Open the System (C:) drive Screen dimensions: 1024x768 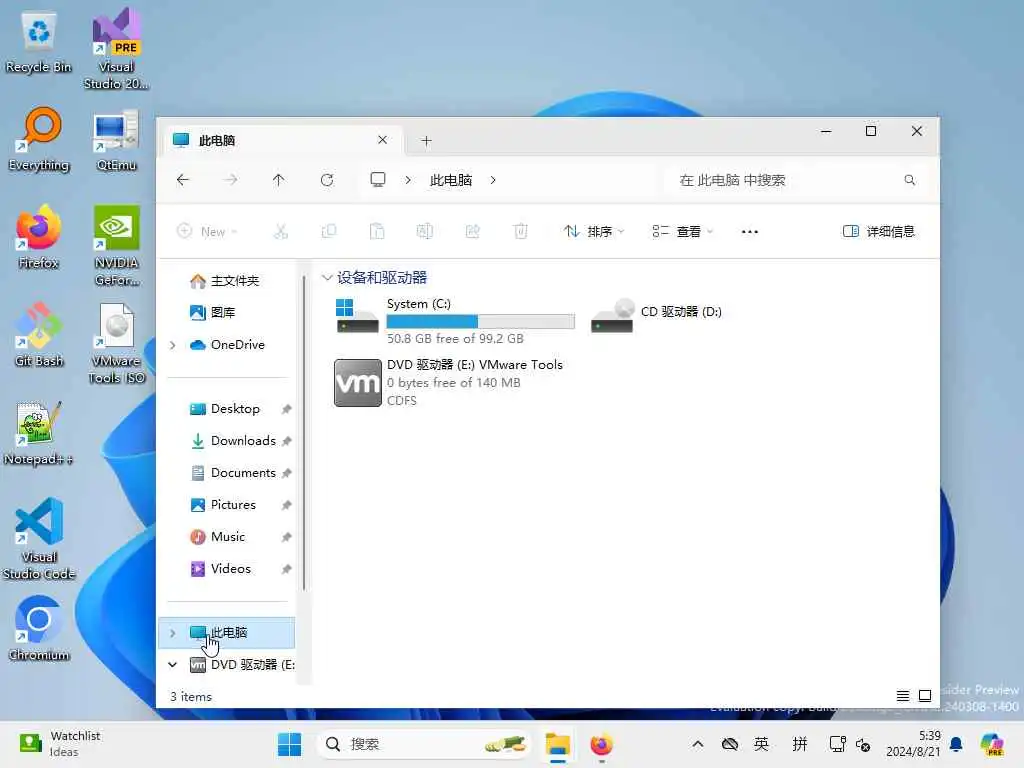click(455, 321)
